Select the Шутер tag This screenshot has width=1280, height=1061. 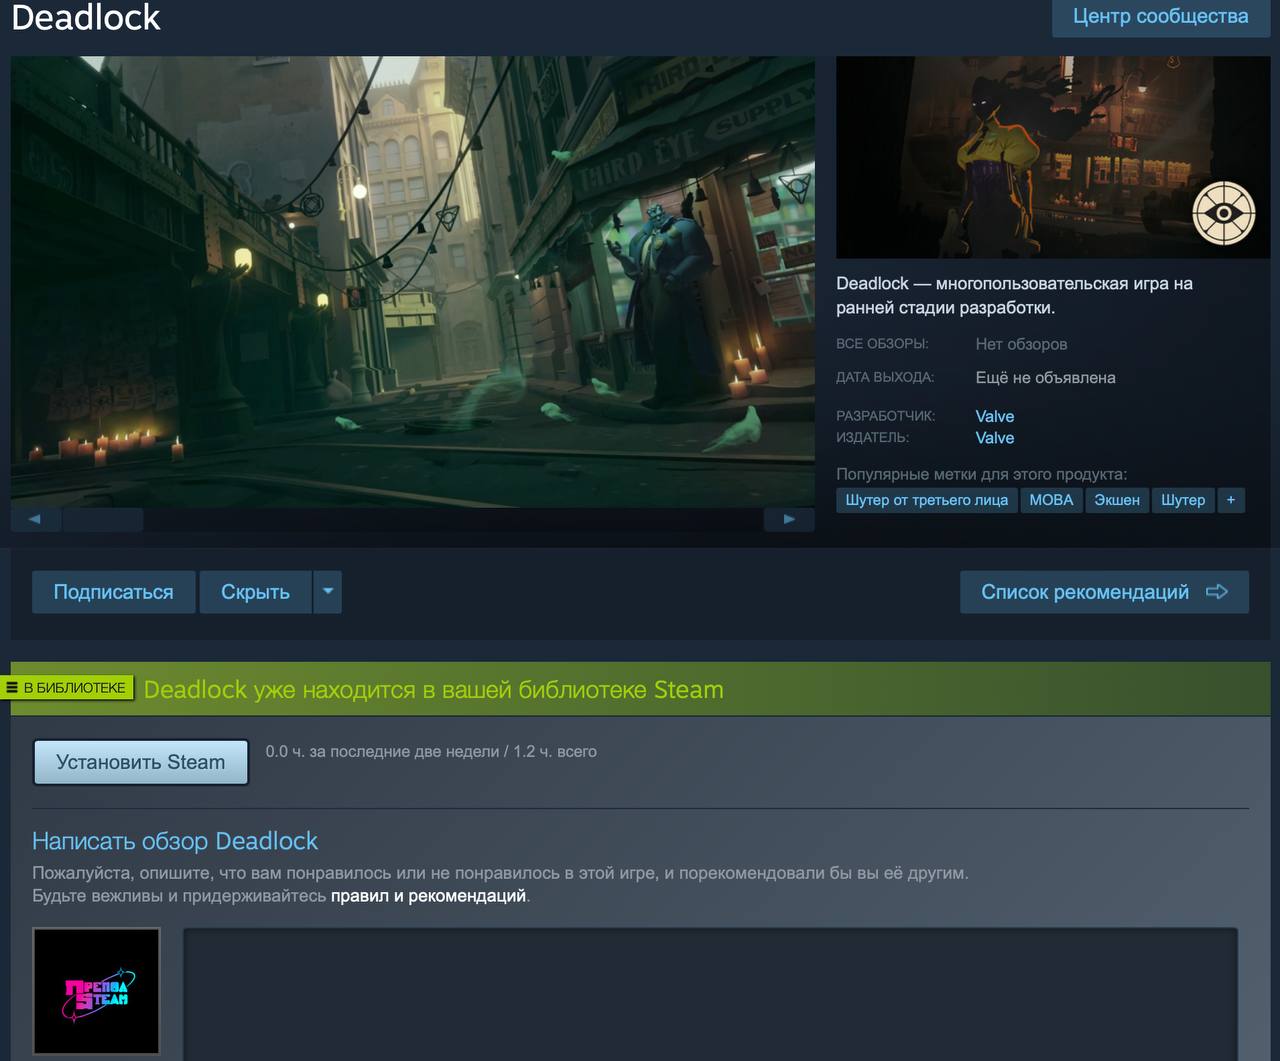click(x=1183, y=500)
